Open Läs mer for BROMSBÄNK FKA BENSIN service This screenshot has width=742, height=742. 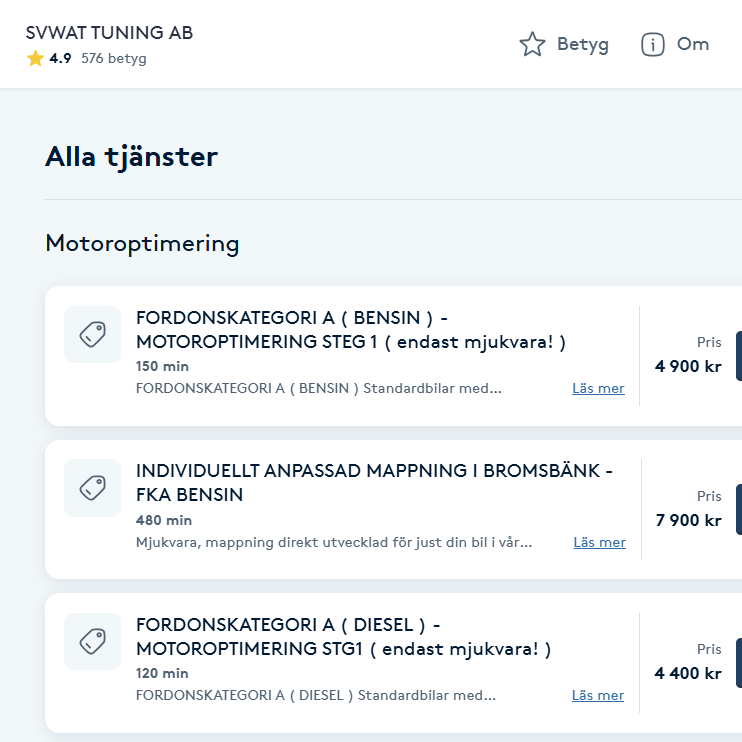coord(600,542)
